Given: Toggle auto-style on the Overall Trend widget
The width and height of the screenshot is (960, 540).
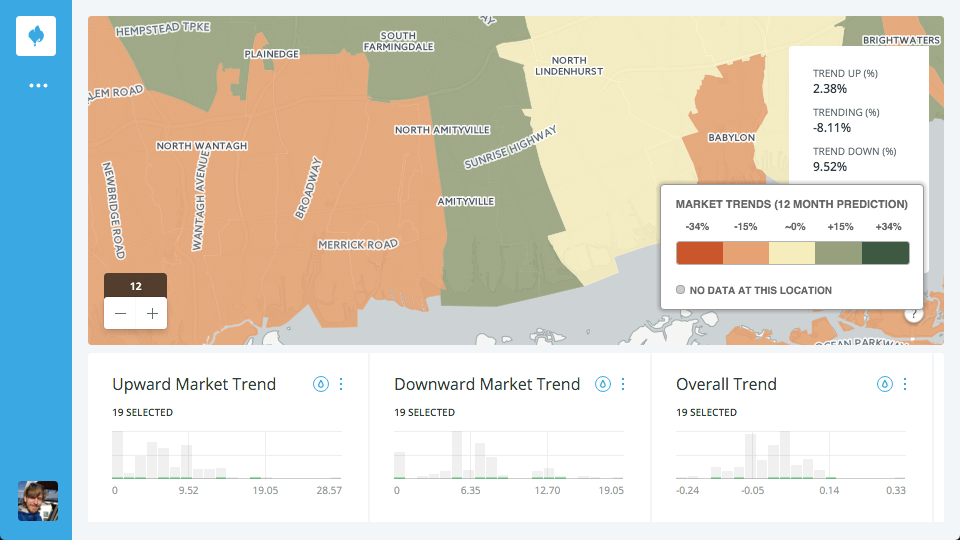Looking at the screenshot, I should click(884, 384).
